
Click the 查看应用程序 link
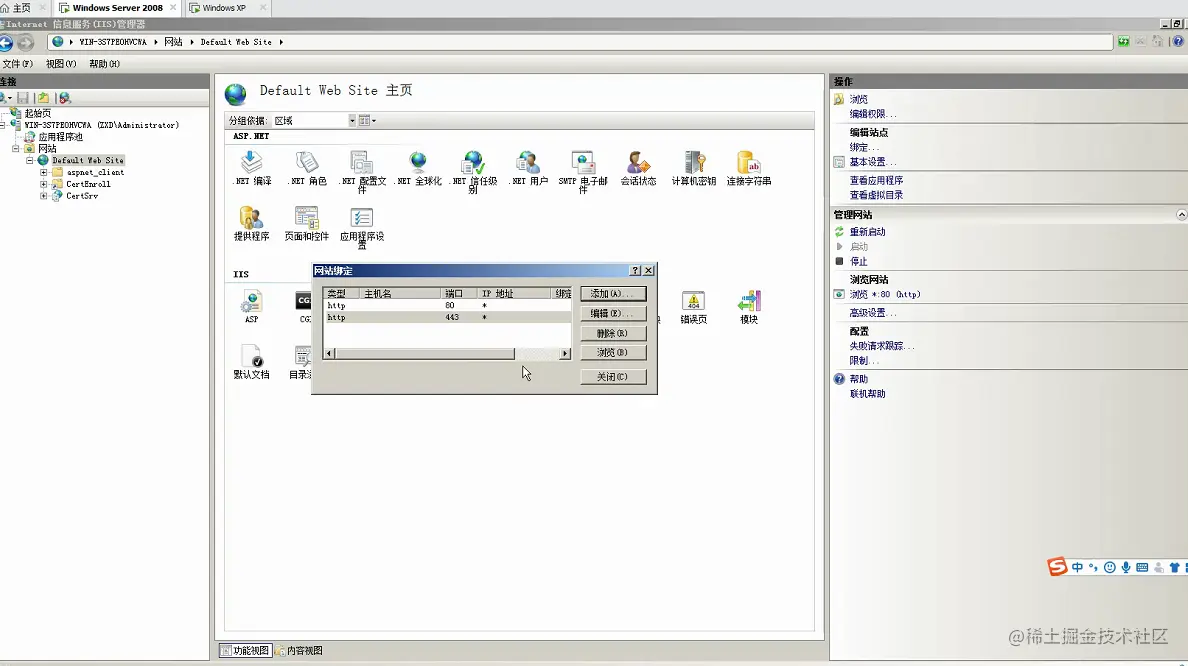876,180
